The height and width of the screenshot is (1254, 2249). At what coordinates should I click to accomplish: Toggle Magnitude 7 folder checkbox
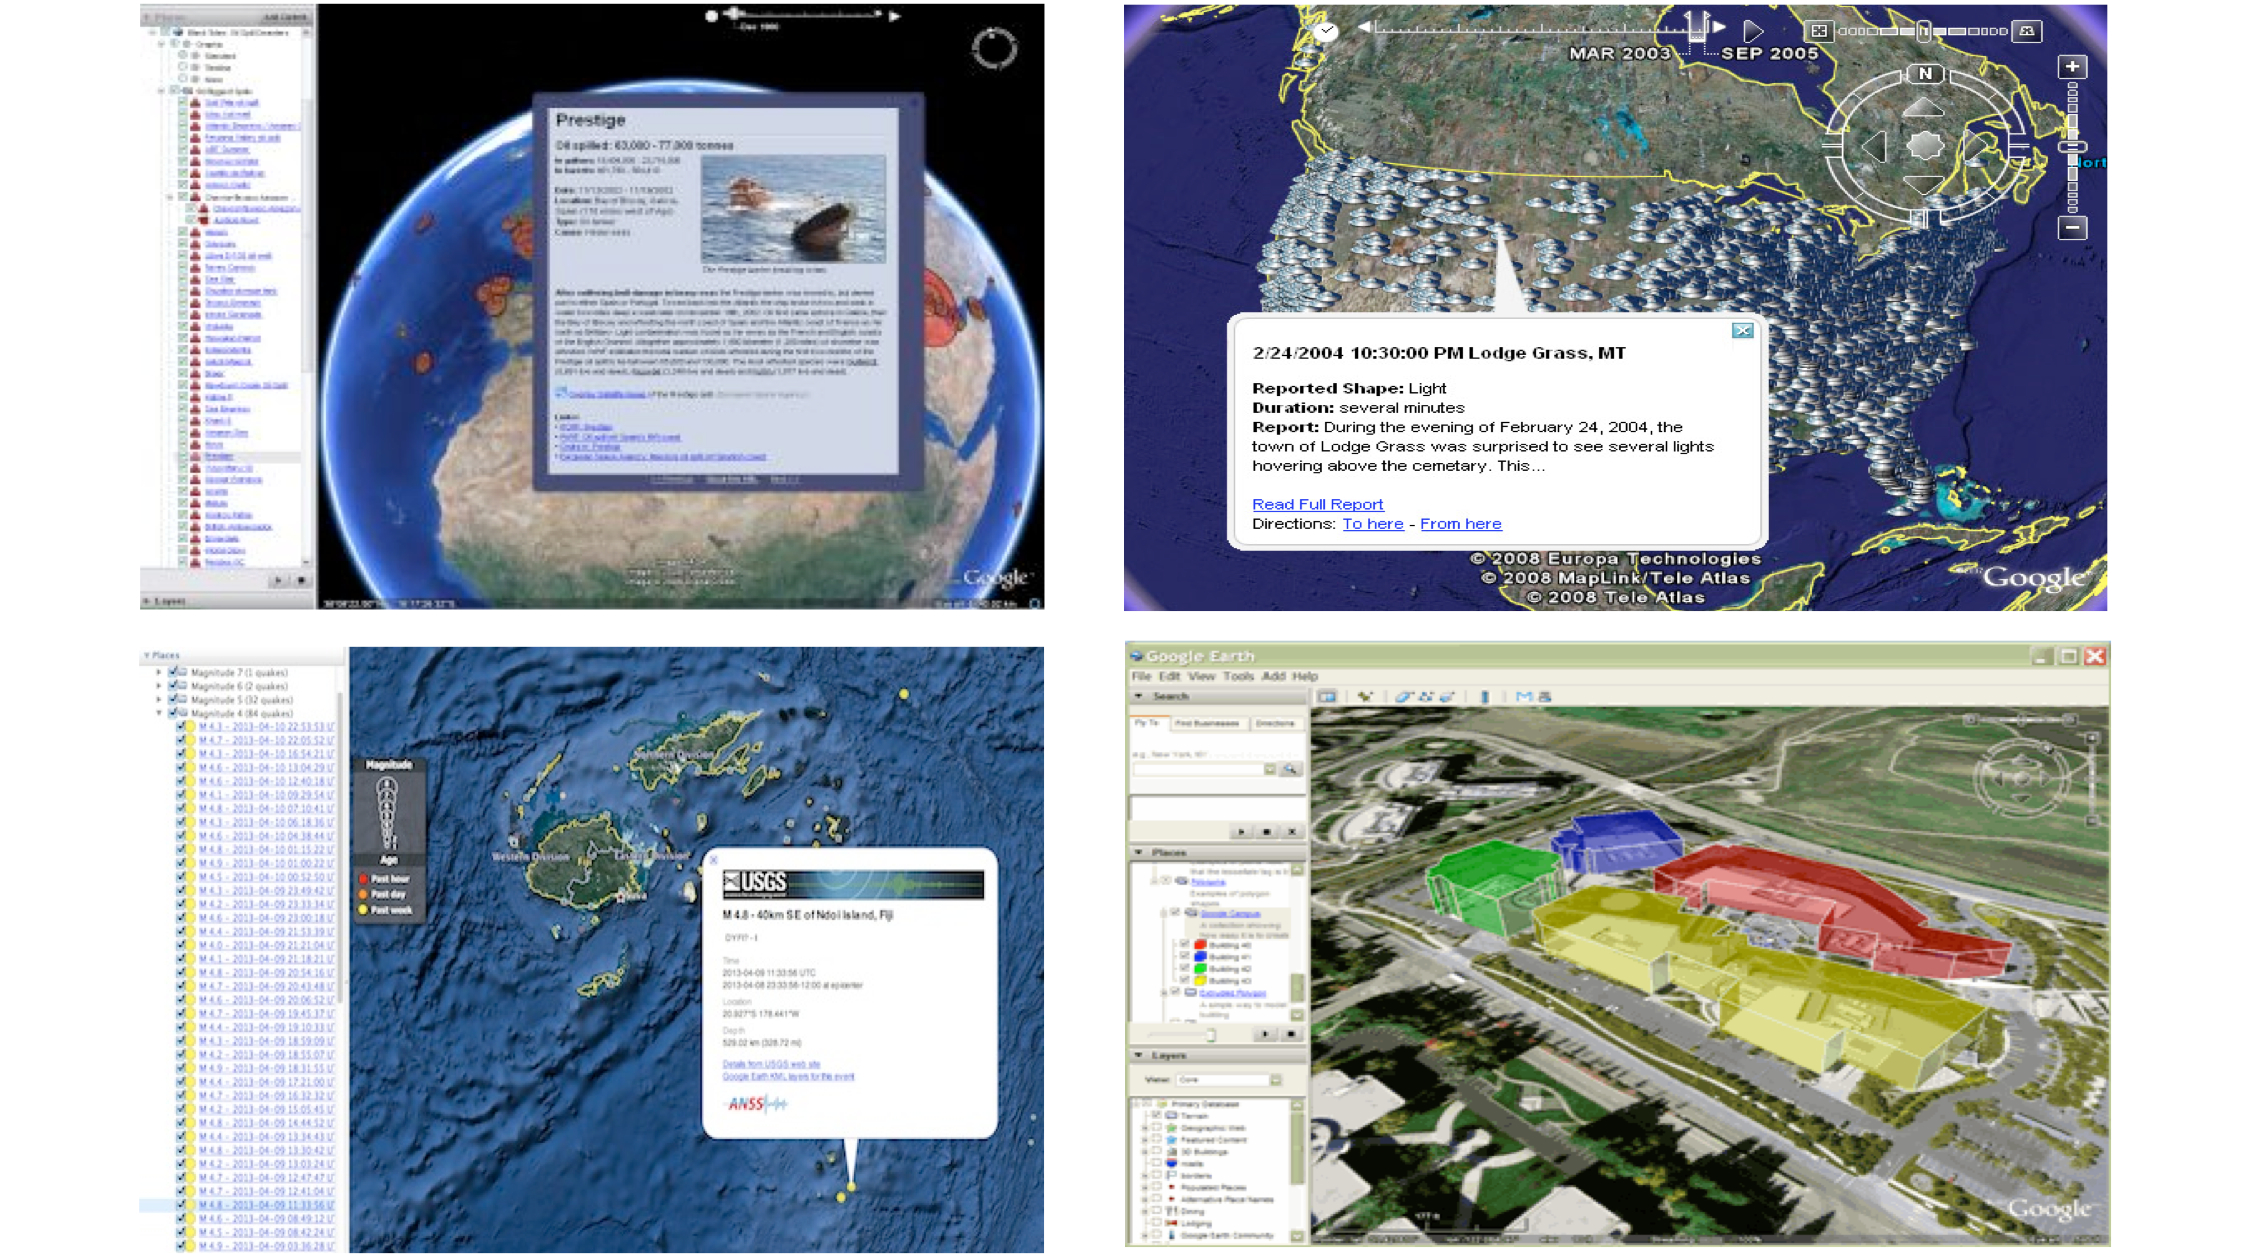point(173,672)
